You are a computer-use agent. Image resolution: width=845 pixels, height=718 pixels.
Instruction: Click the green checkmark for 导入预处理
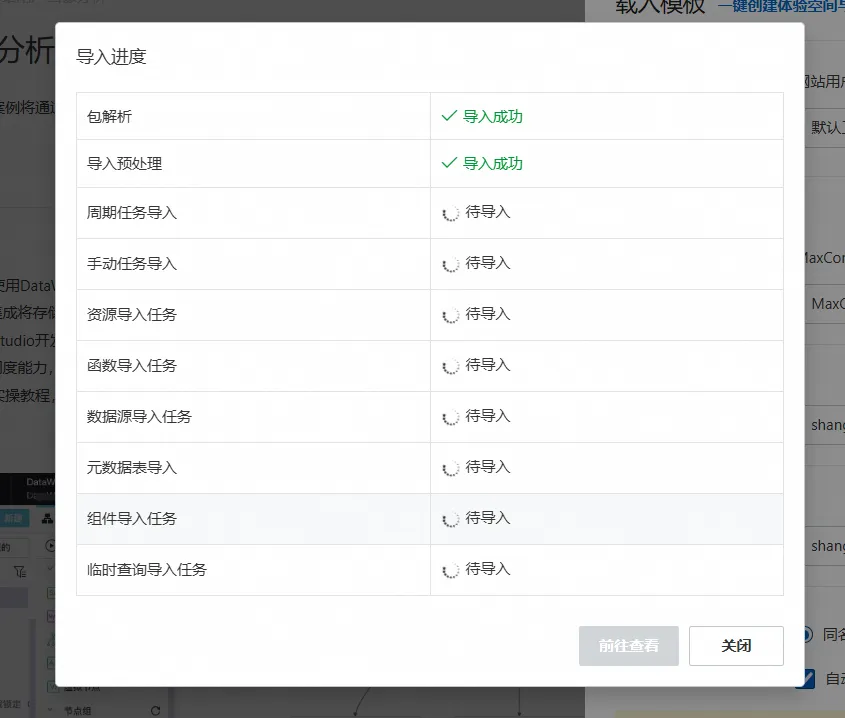[x=449, y=163]
